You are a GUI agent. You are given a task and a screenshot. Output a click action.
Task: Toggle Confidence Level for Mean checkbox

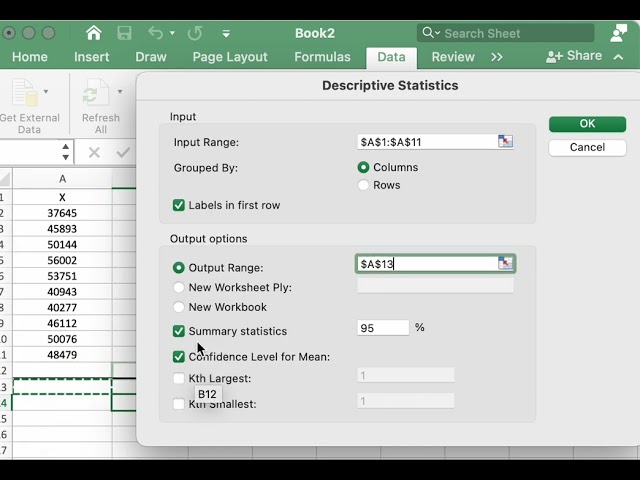coord(179,357)
